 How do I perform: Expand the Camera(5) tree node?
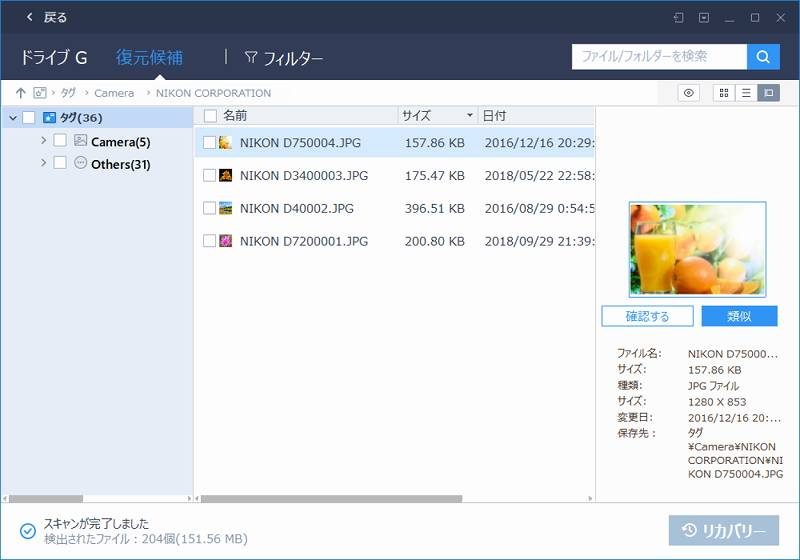[x=43, y=141]
